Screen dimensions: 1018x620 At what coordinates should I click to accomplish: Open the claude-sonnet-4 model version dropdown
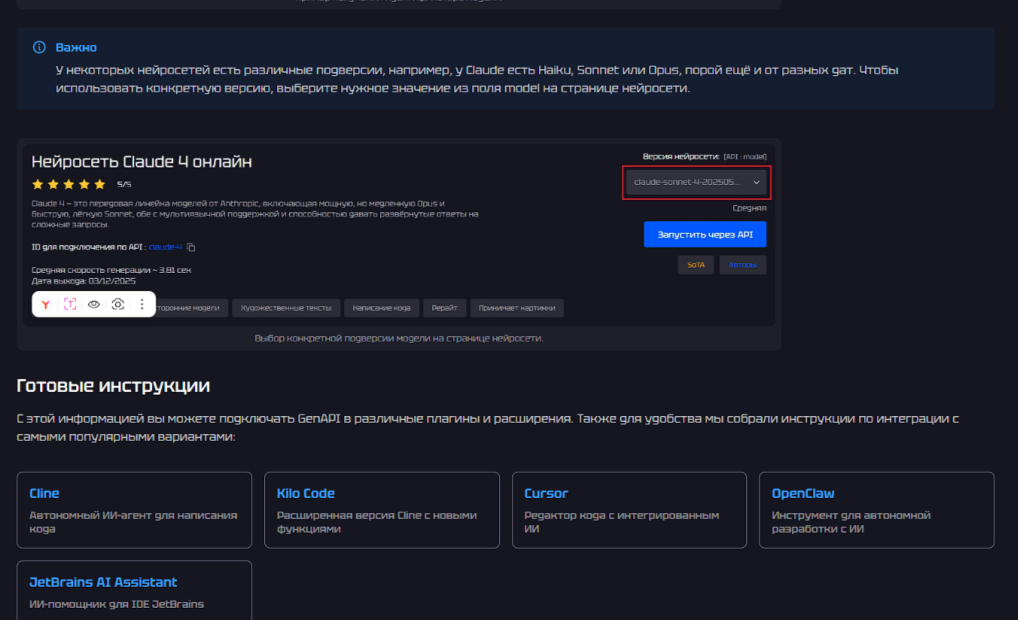(696, 183)
